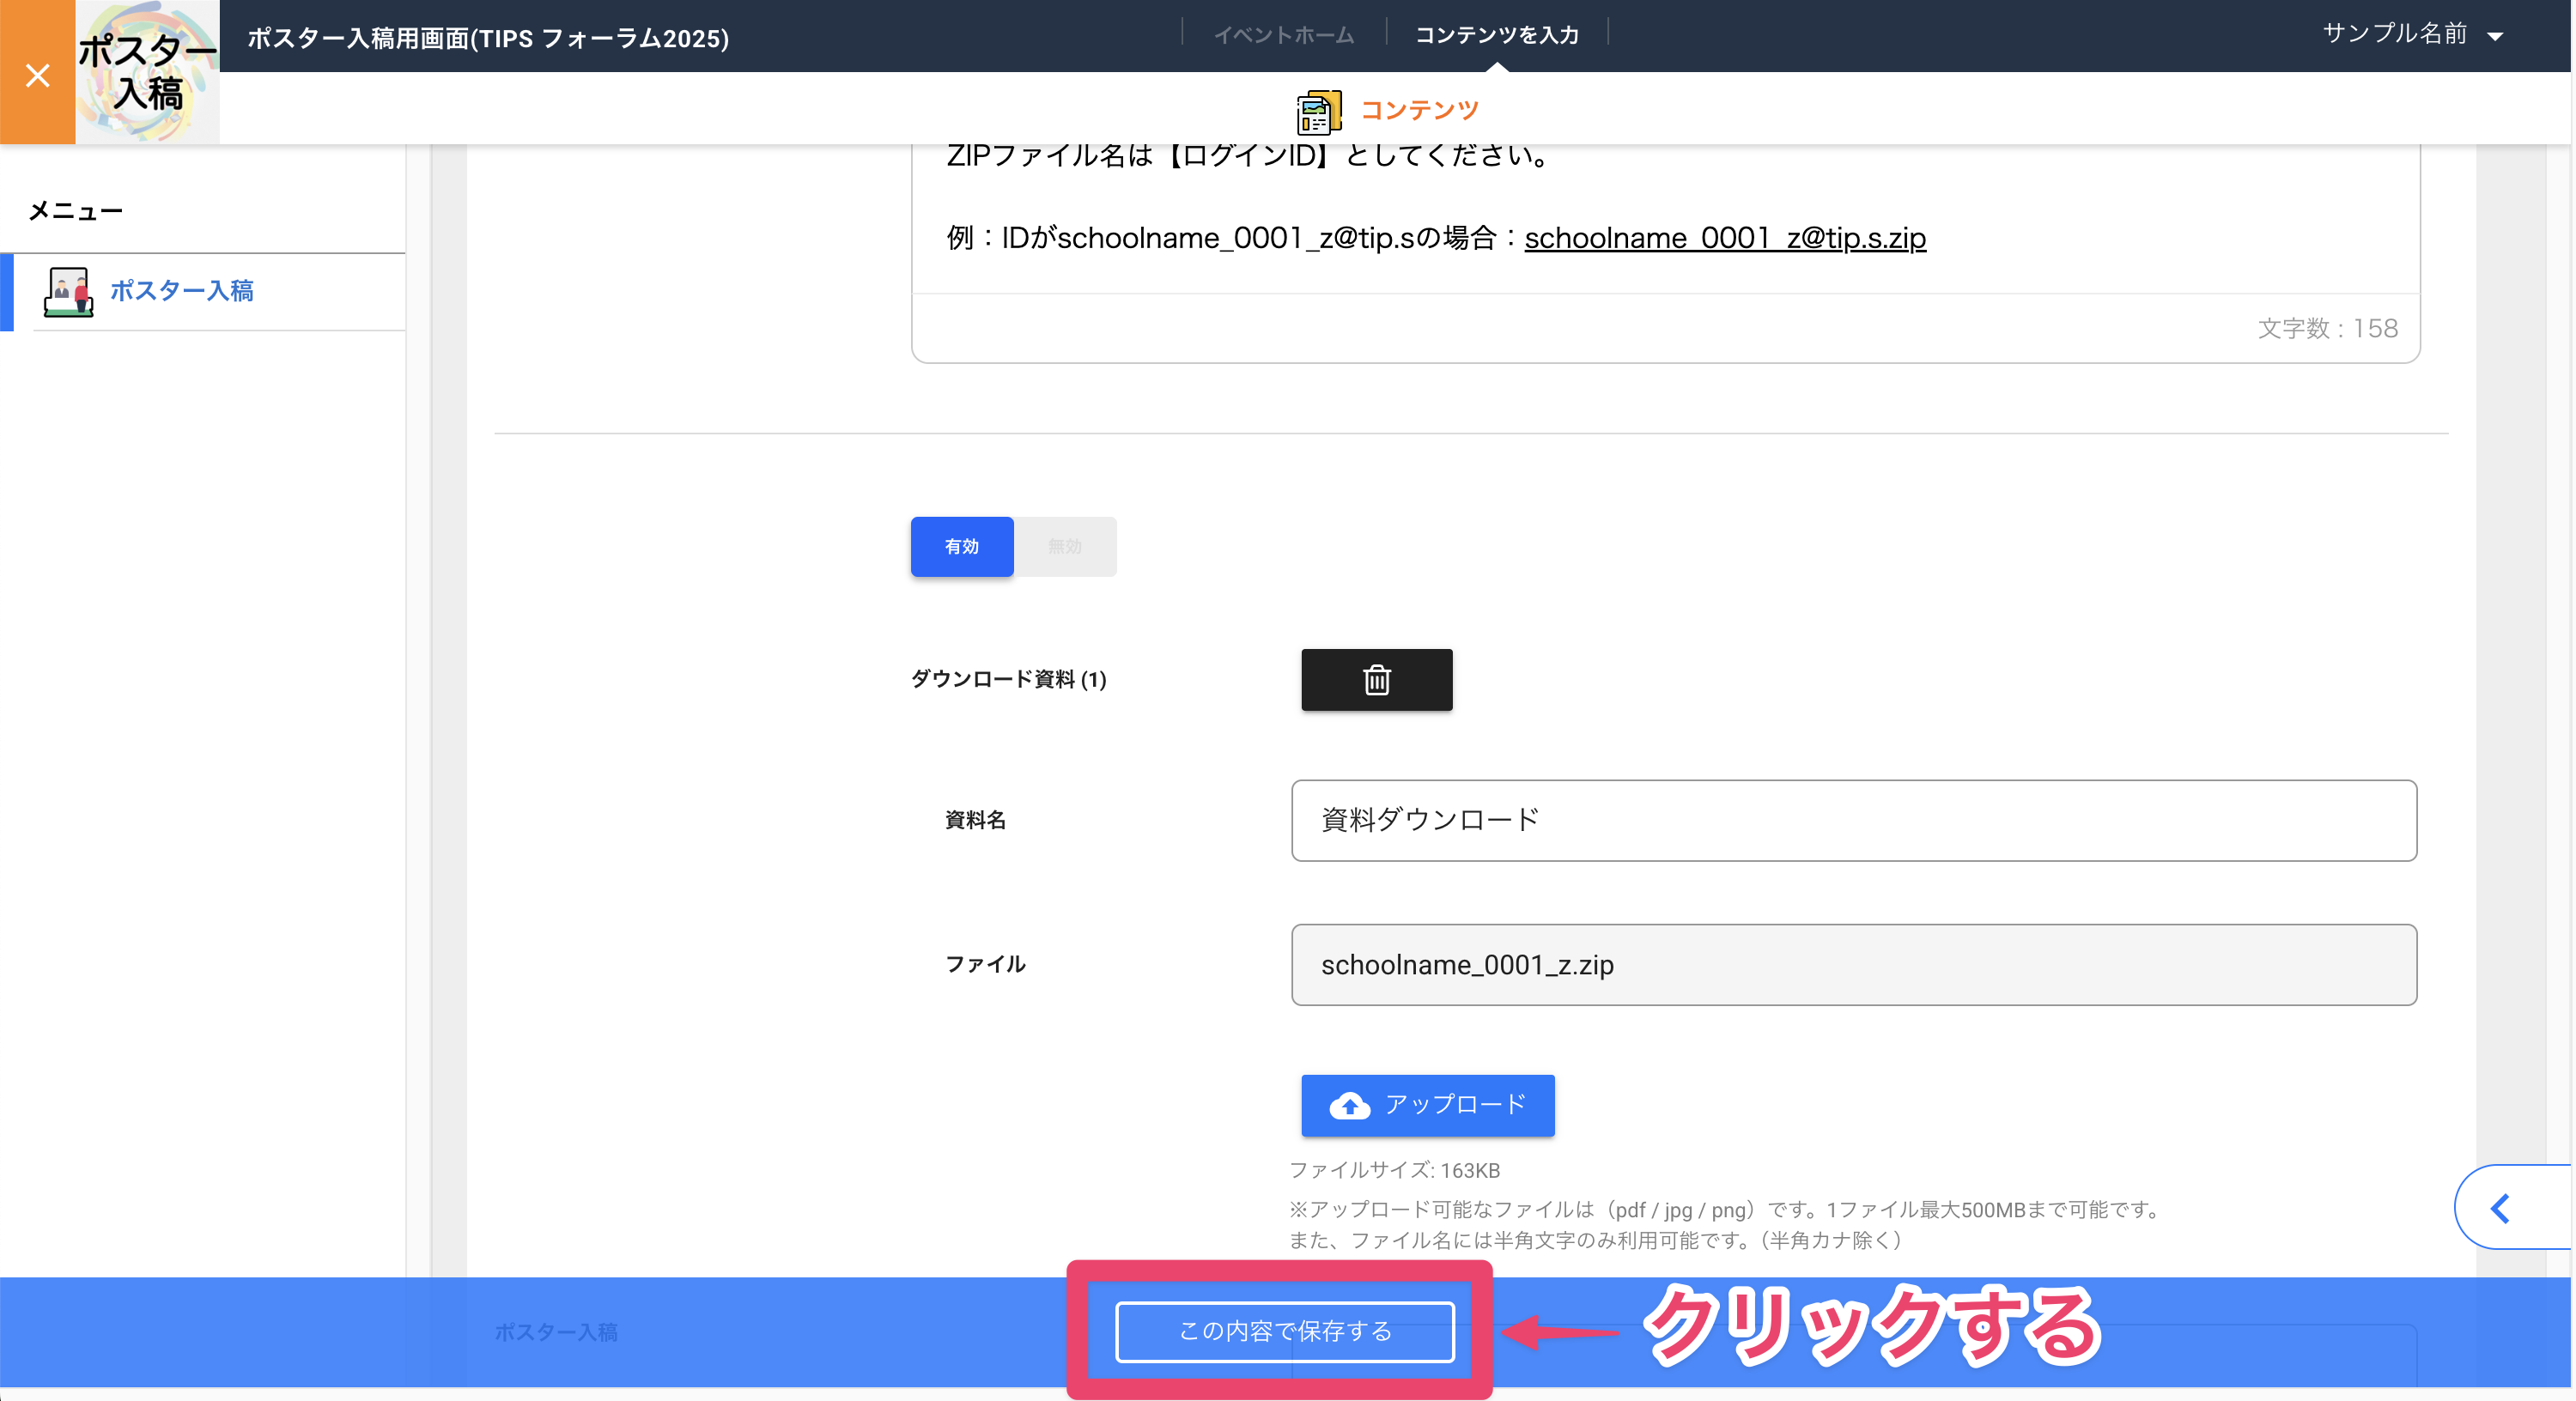This screenshot has width=2576, height=1401.
Task: Click the ポスター入稿 app logo icon
Action: tap(147, 70)
